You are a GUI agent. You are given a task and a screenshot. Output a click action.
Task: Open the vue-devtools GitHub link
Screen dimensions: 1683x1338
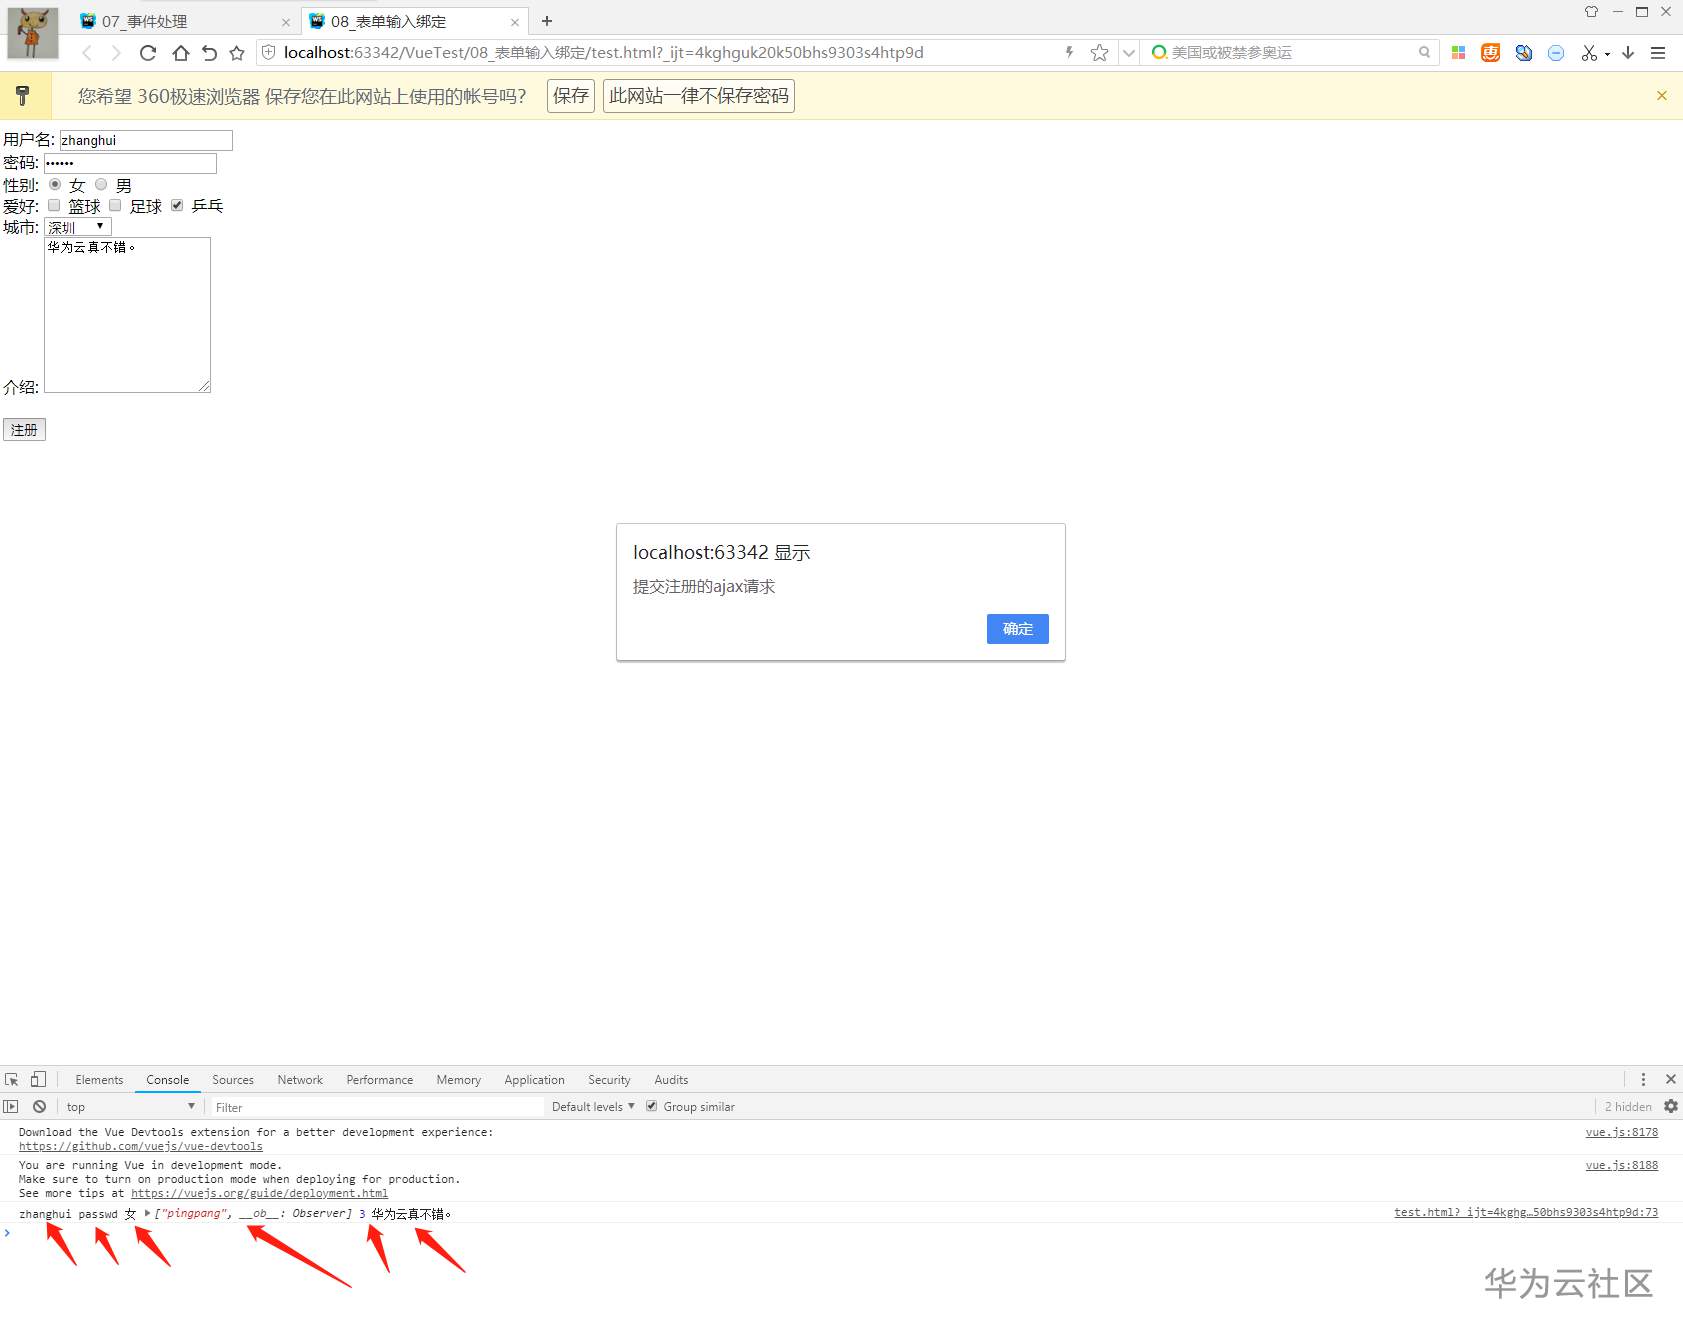141,1147
